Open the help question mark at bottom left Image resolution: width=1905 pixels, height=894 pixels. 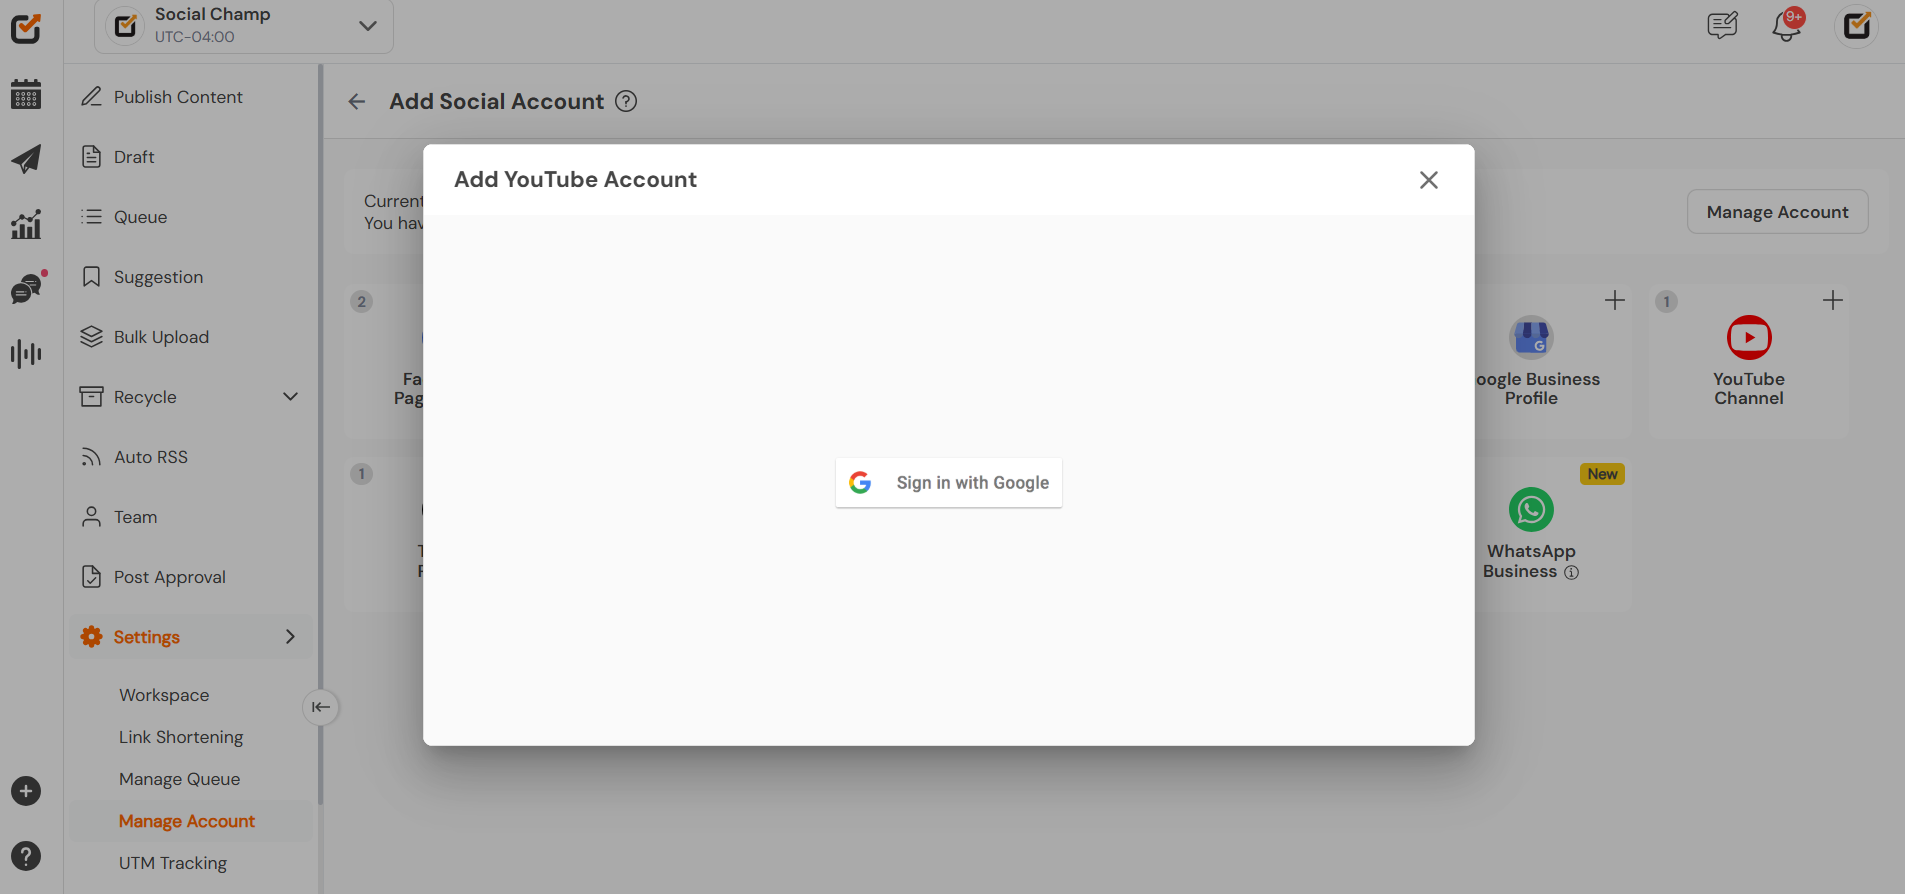tap(26, 856)
